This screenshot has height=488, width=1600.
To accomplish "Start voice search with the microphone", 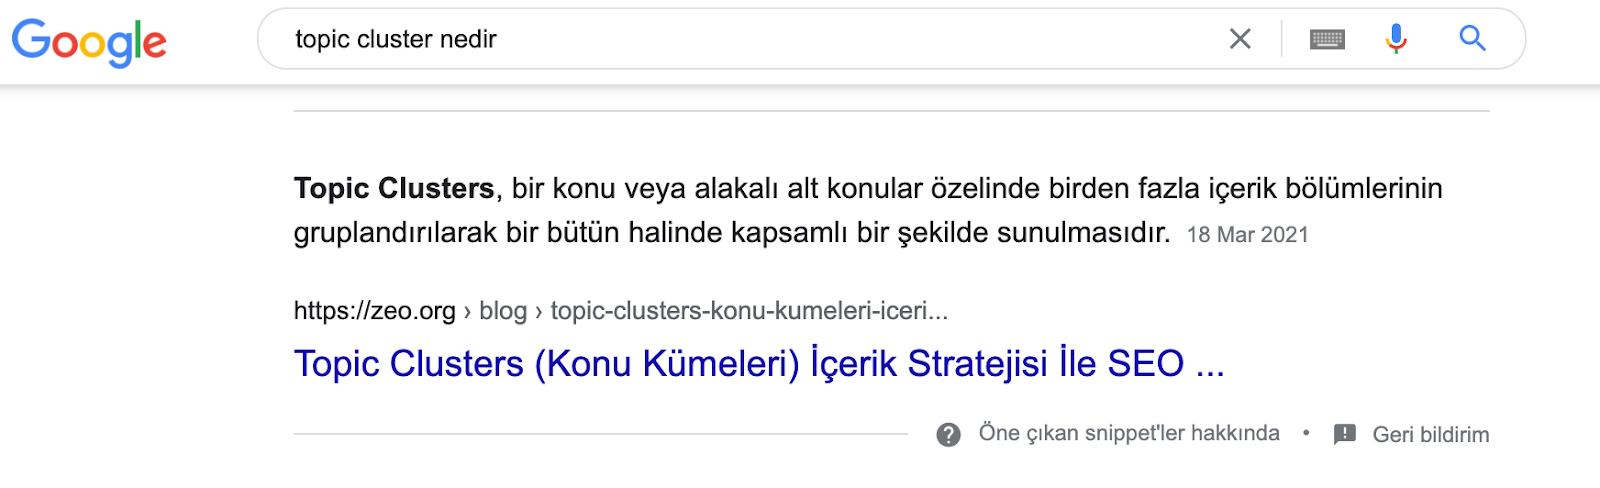I will click(x=1396, y=39).
